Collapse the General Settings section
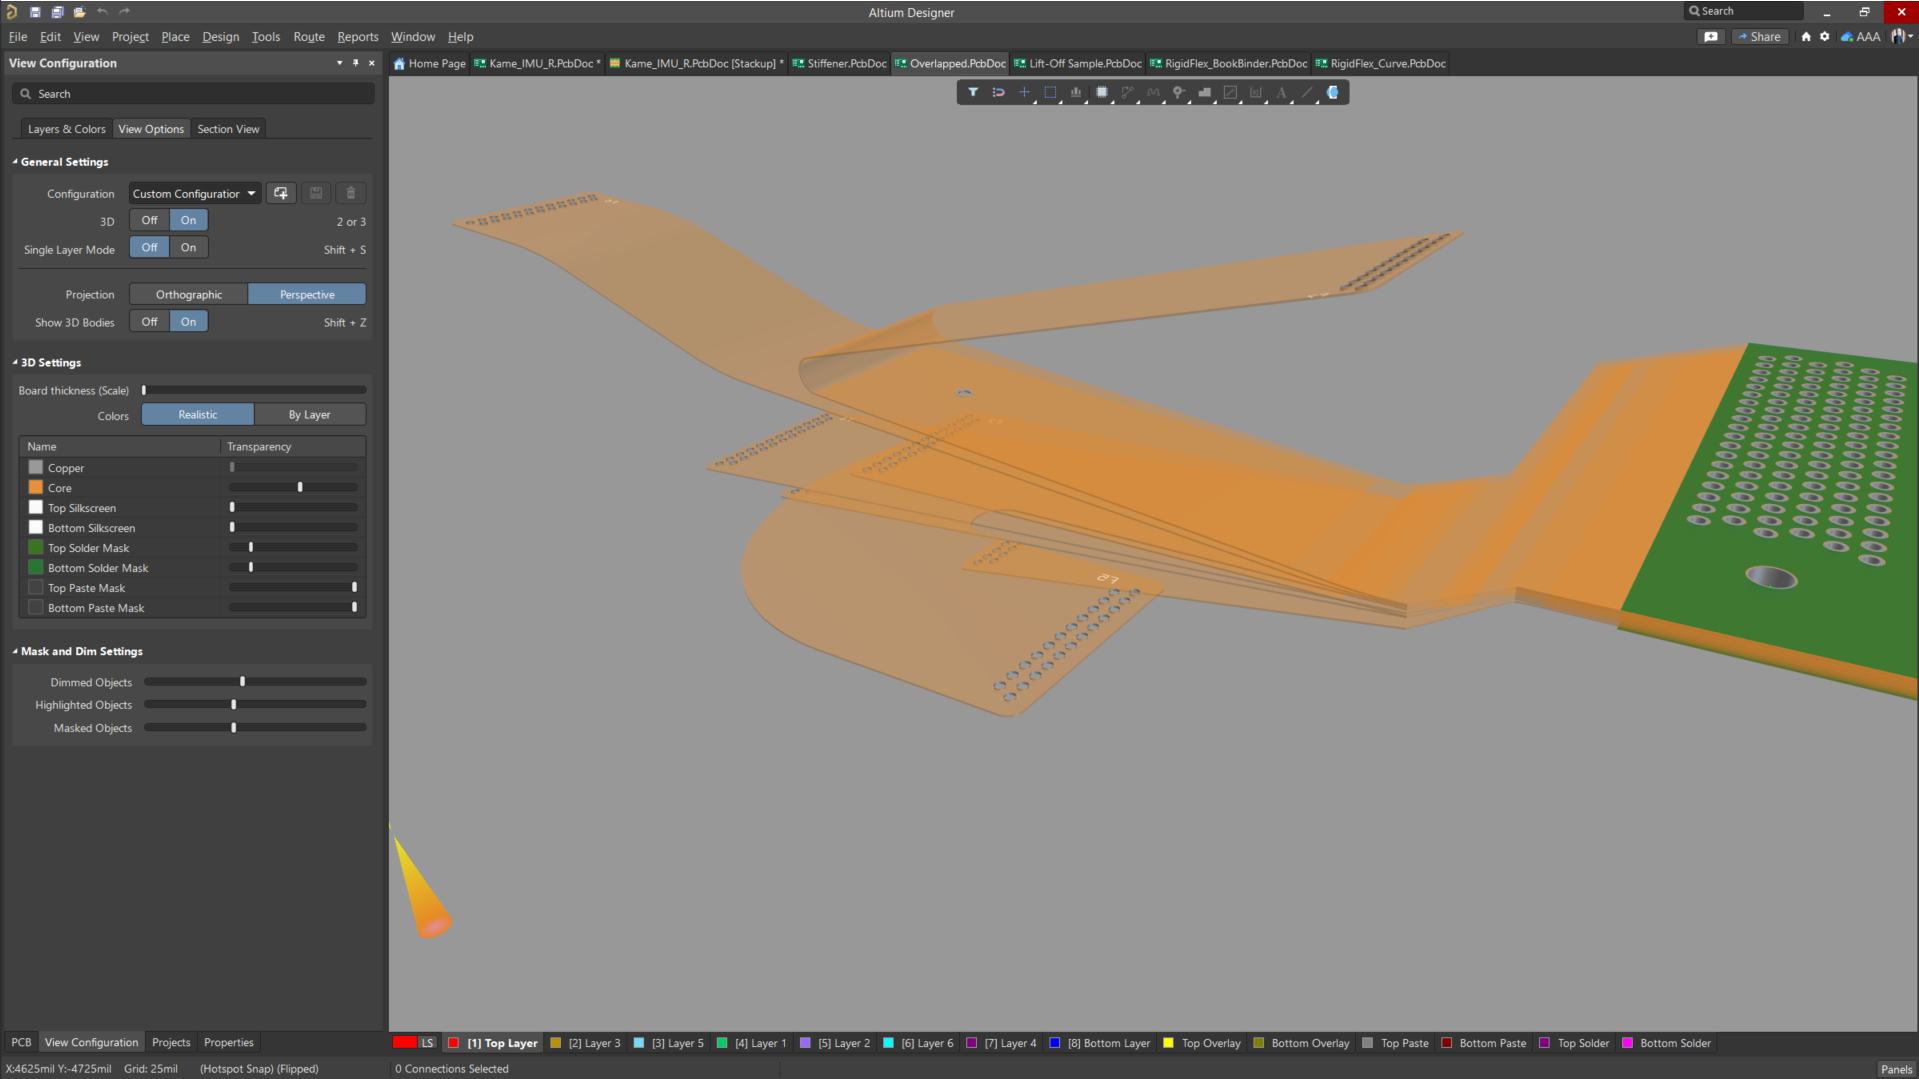This screenshot has width=1919, height=1079. point(15,162)
